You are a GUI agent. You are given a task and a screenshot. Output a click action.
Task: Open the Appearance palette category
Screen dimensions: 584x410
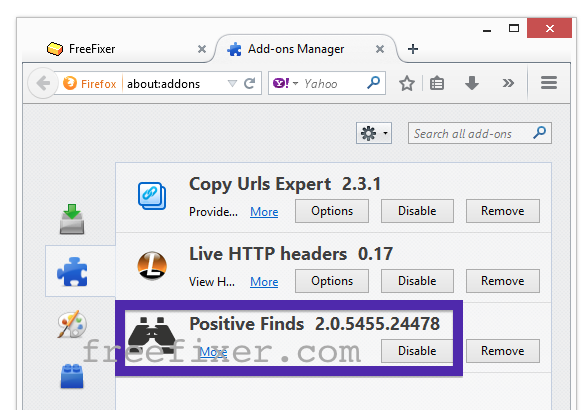tap(72, 324)
